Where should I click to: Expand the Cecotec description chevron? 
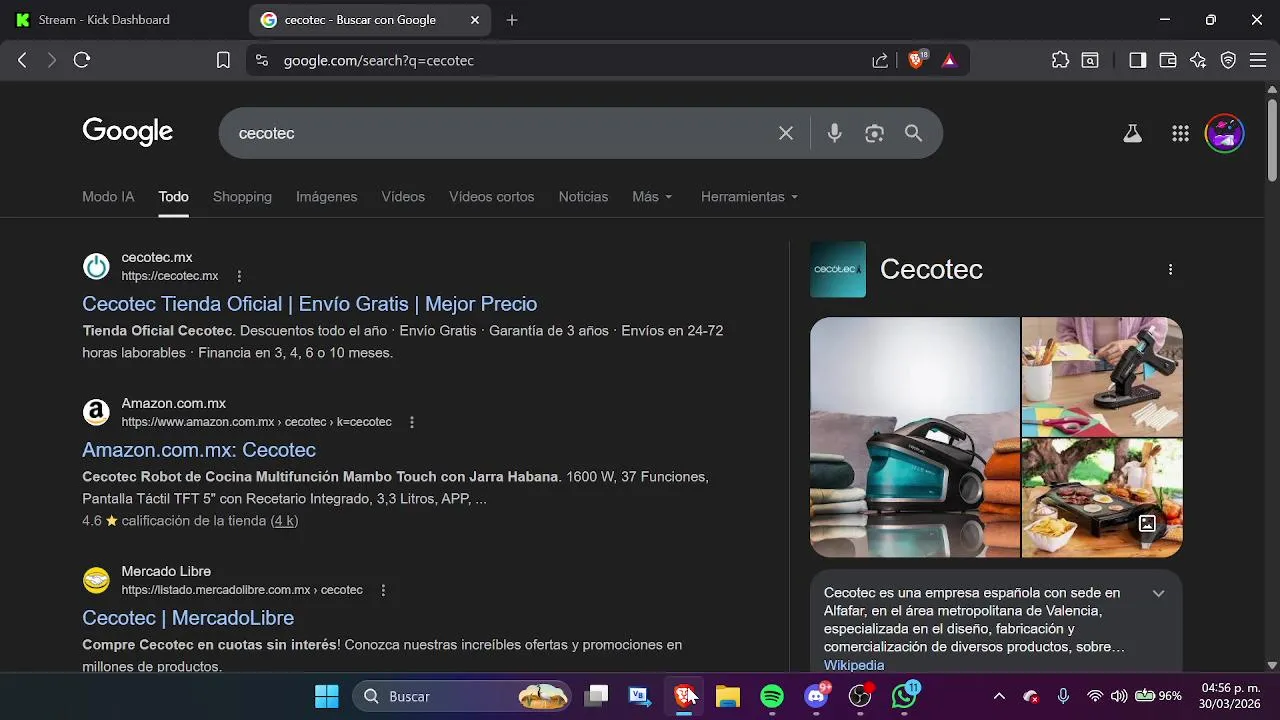1158,593
